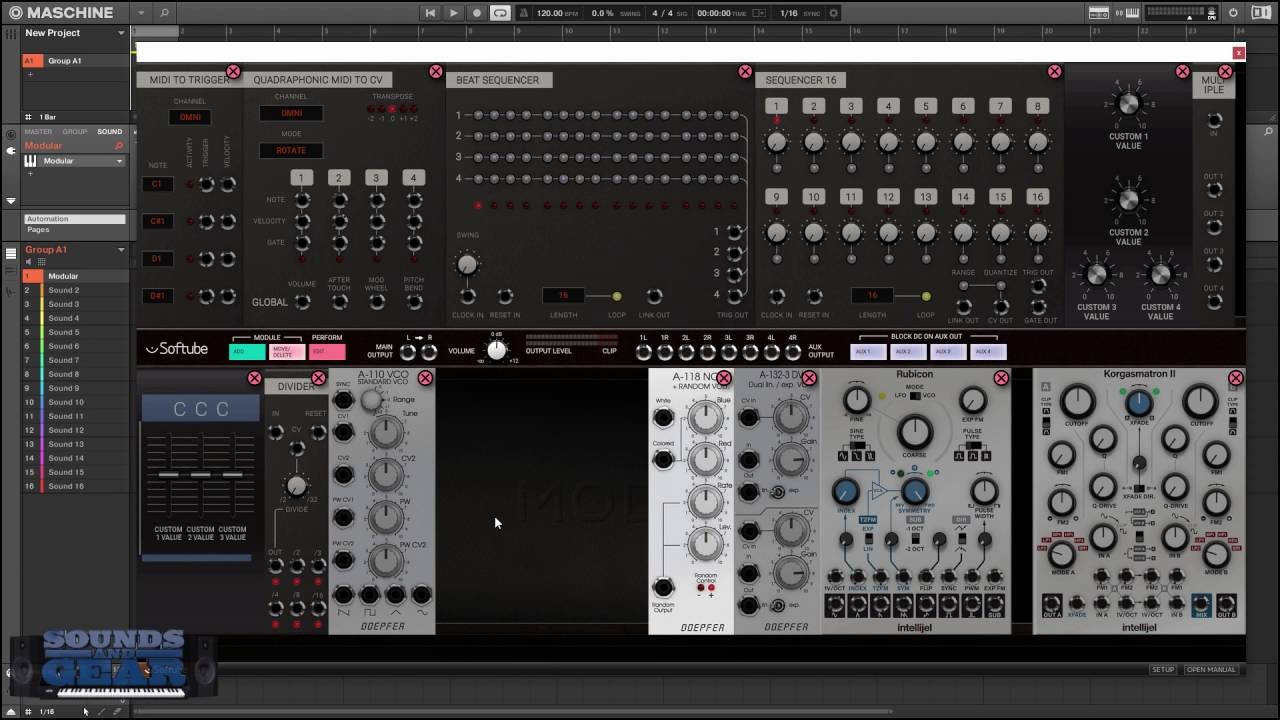Expand the Group A1 list dropdown

121,250
